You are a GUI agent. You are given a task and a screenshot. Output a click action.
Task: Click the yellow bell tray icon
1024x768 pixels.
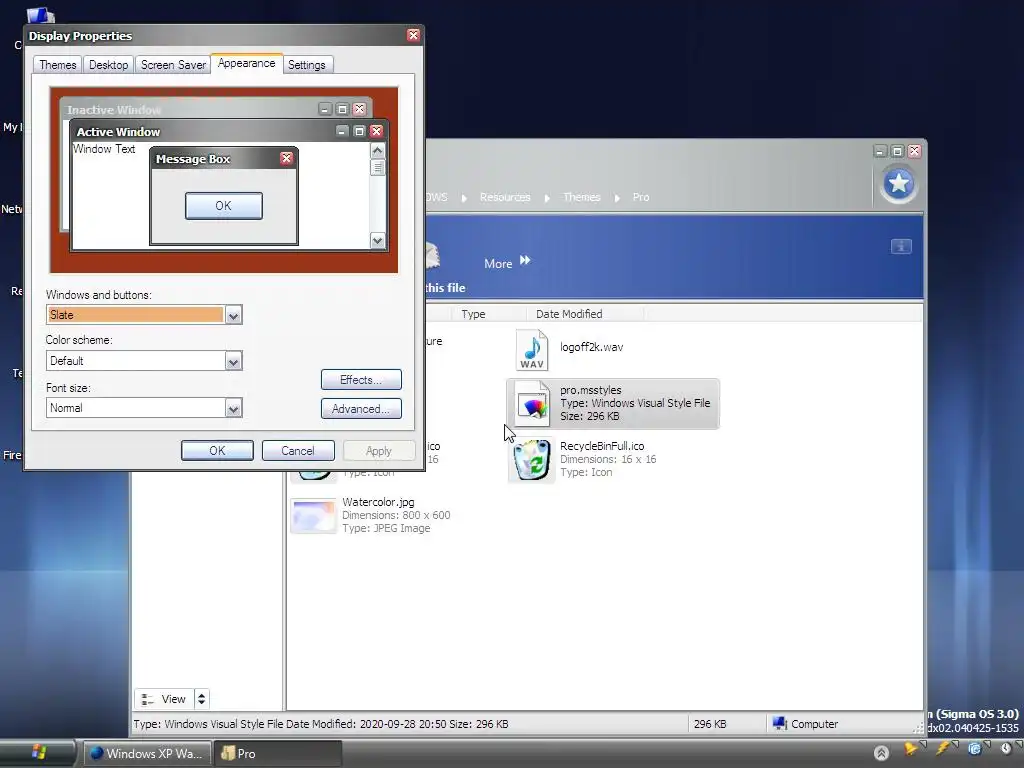[x=910, y=749]
